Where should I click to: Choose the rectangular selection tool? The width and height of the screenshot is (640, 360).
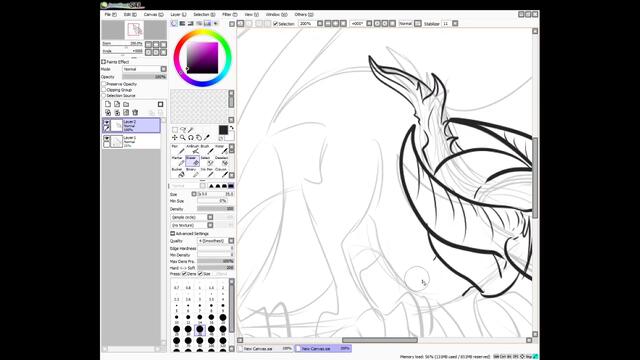(x=175, y=130)
